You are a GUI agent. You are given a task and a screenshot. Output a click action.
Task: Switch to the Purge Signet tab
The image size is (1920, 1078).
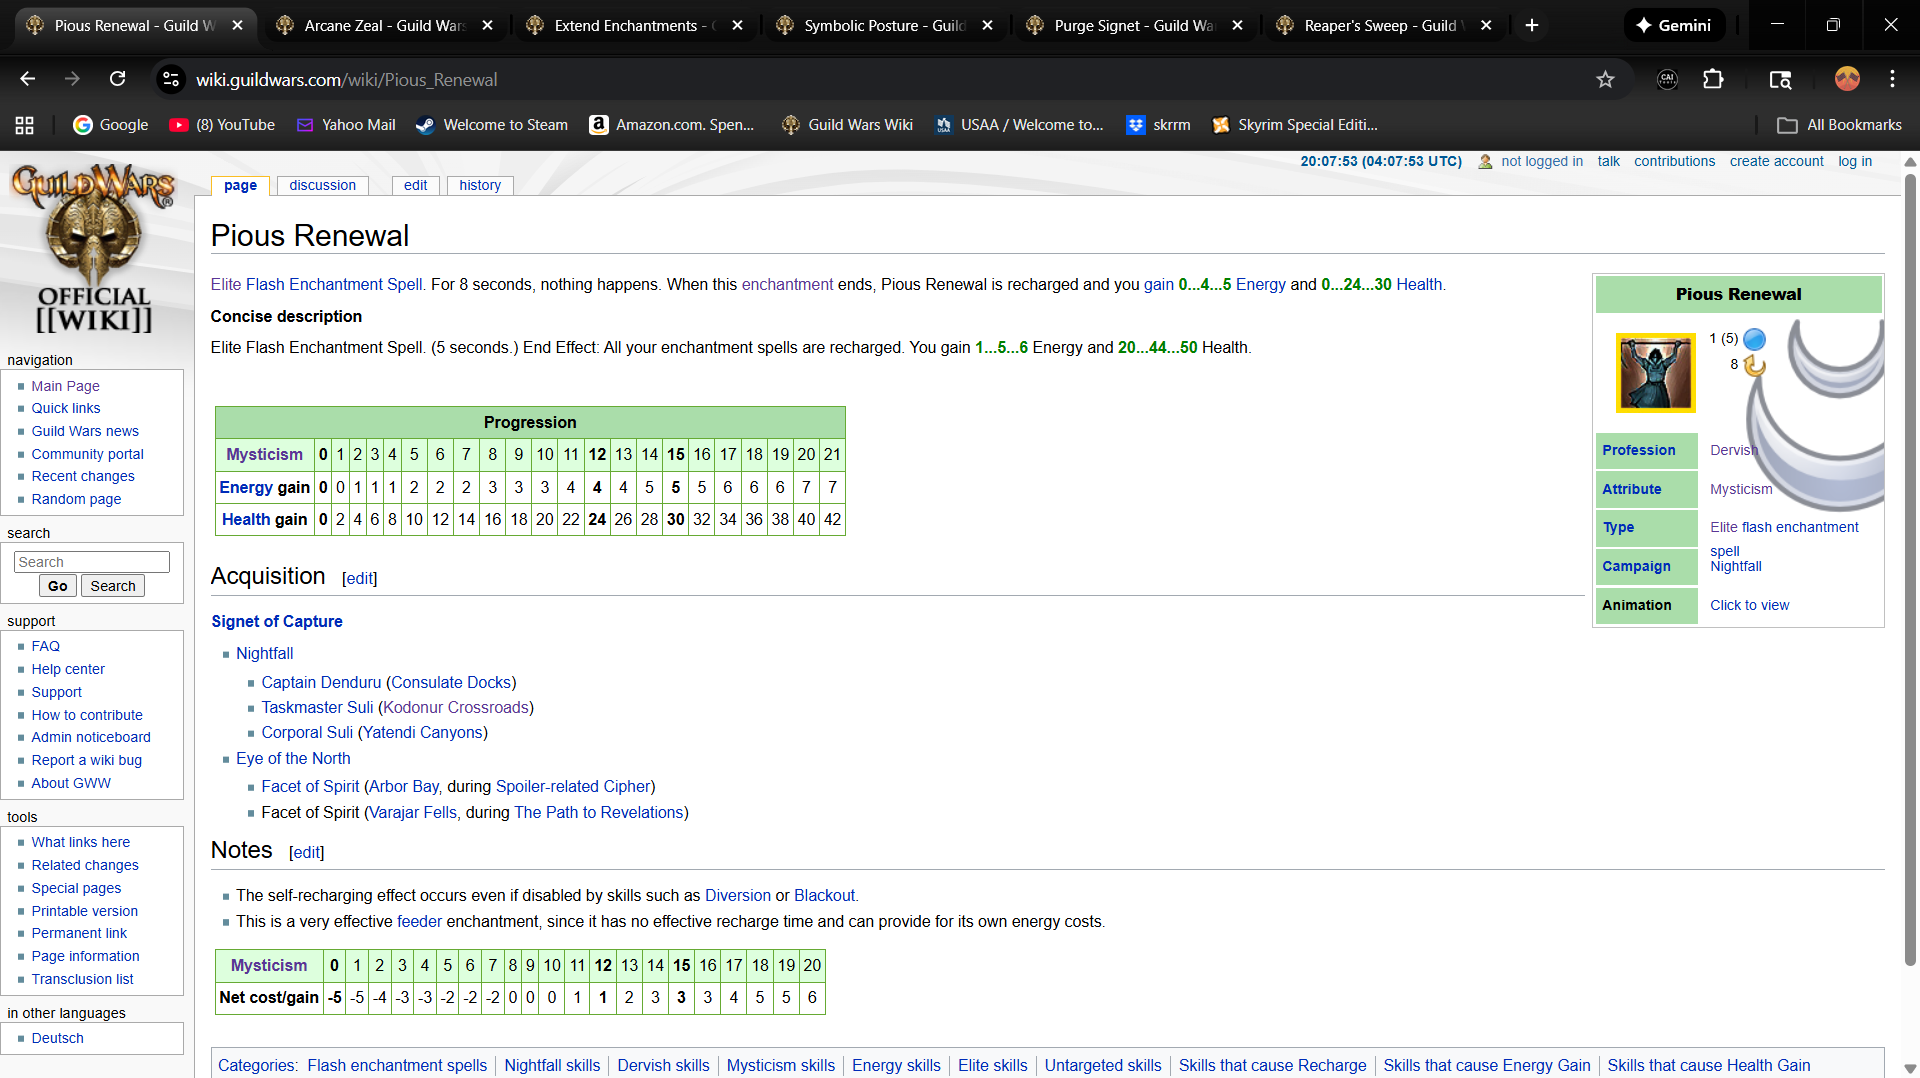click(1134, 25)
